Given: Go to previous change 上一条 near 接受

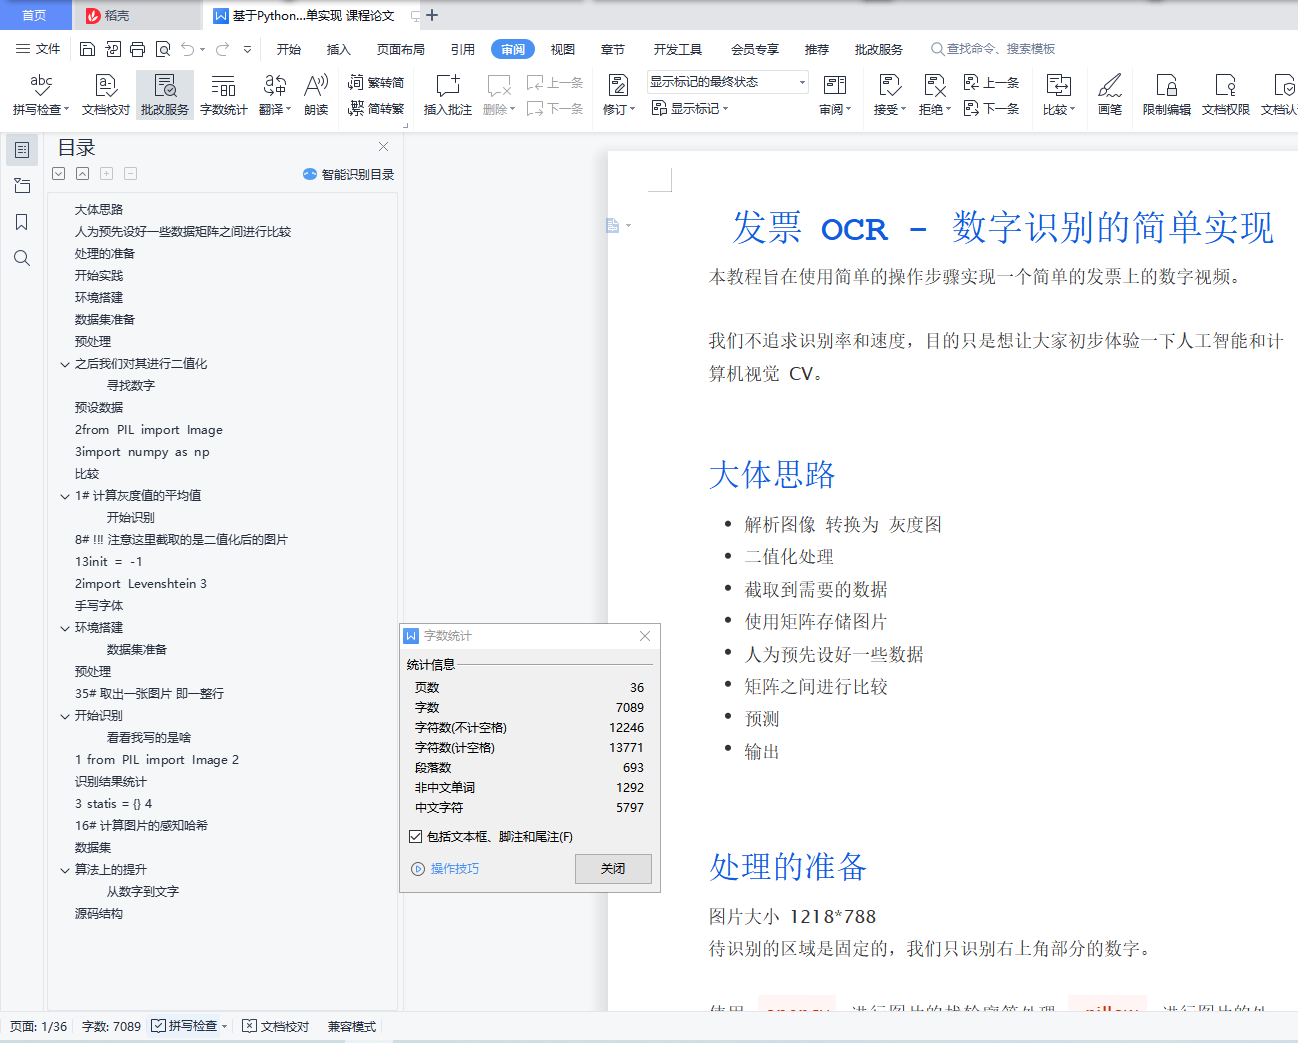Looking at the screenshot, I should click(x=991, y=83).
